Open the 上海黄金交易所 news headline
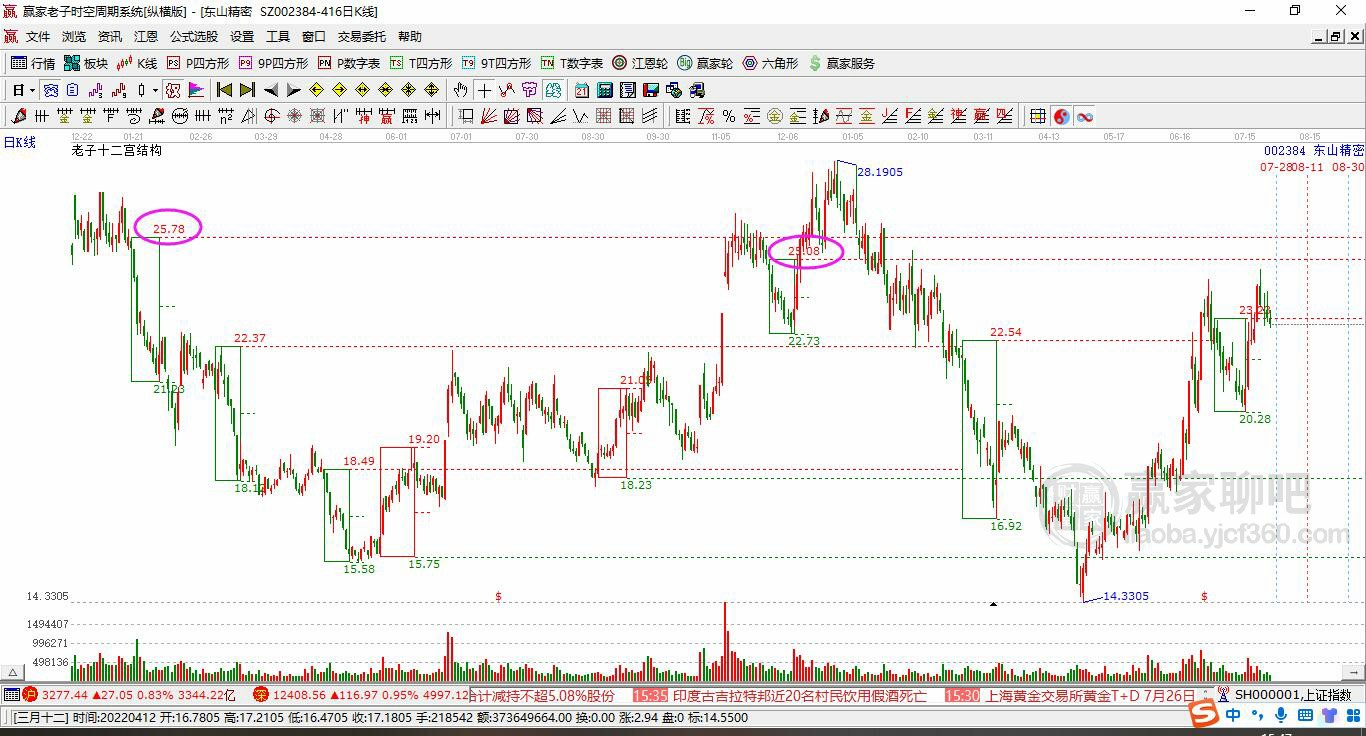The width and height of the screenshot is (1366, 736). (x=1090, y=695)
